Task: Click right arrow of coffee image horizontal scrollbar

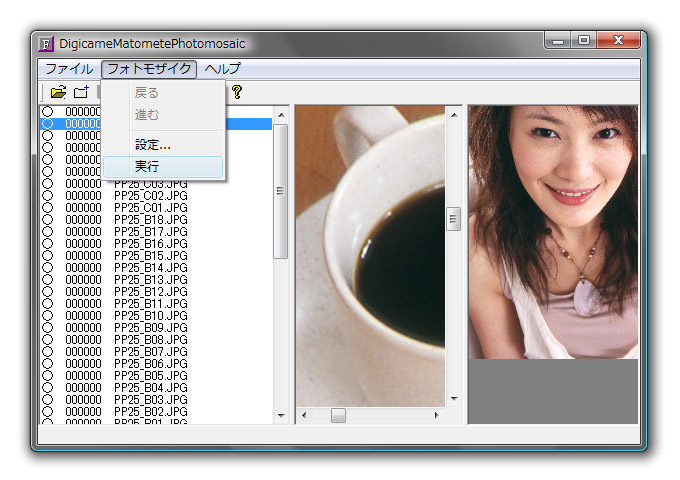Action: click(436, 415)
